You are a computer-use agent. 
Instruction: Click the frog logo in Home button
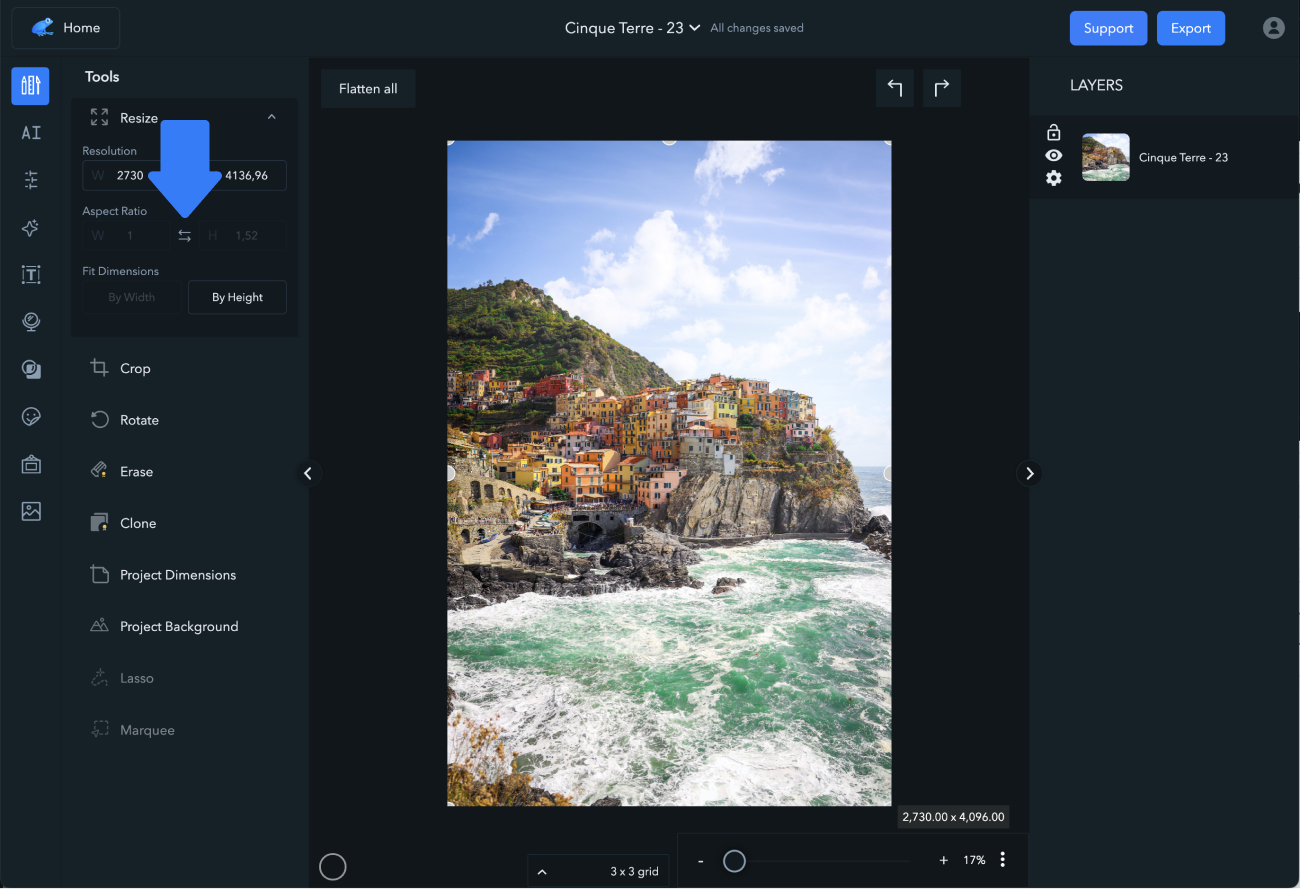click(x=43, y=27)
